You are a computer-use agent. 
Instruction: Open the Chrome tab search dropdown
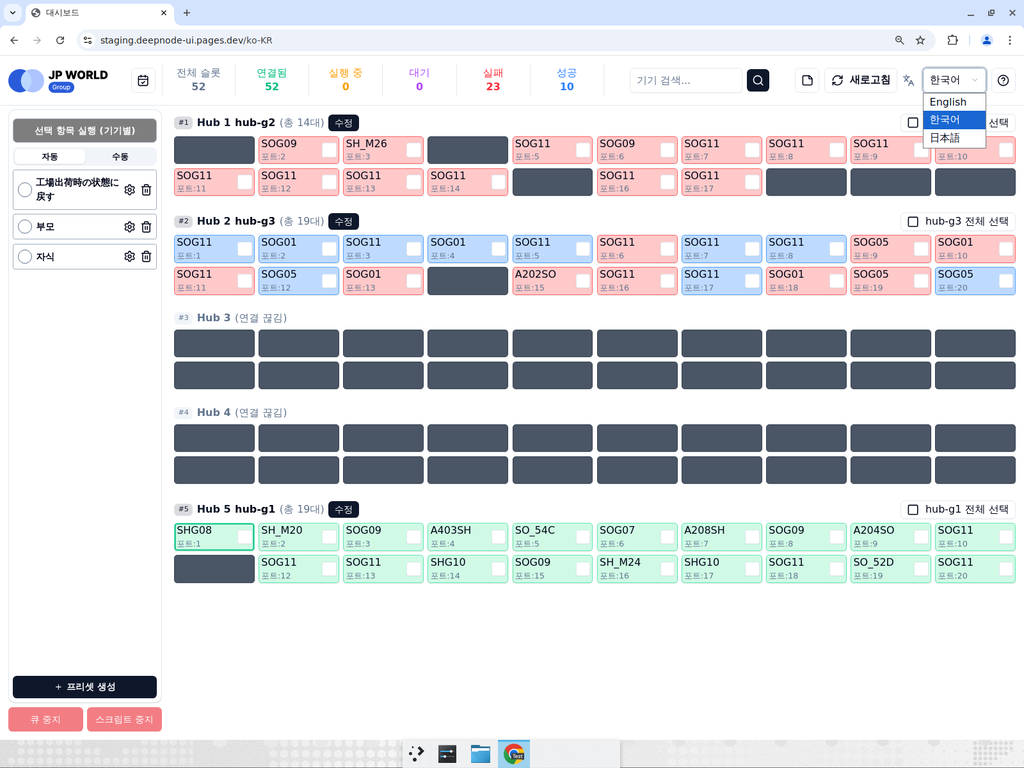(12, 12)
